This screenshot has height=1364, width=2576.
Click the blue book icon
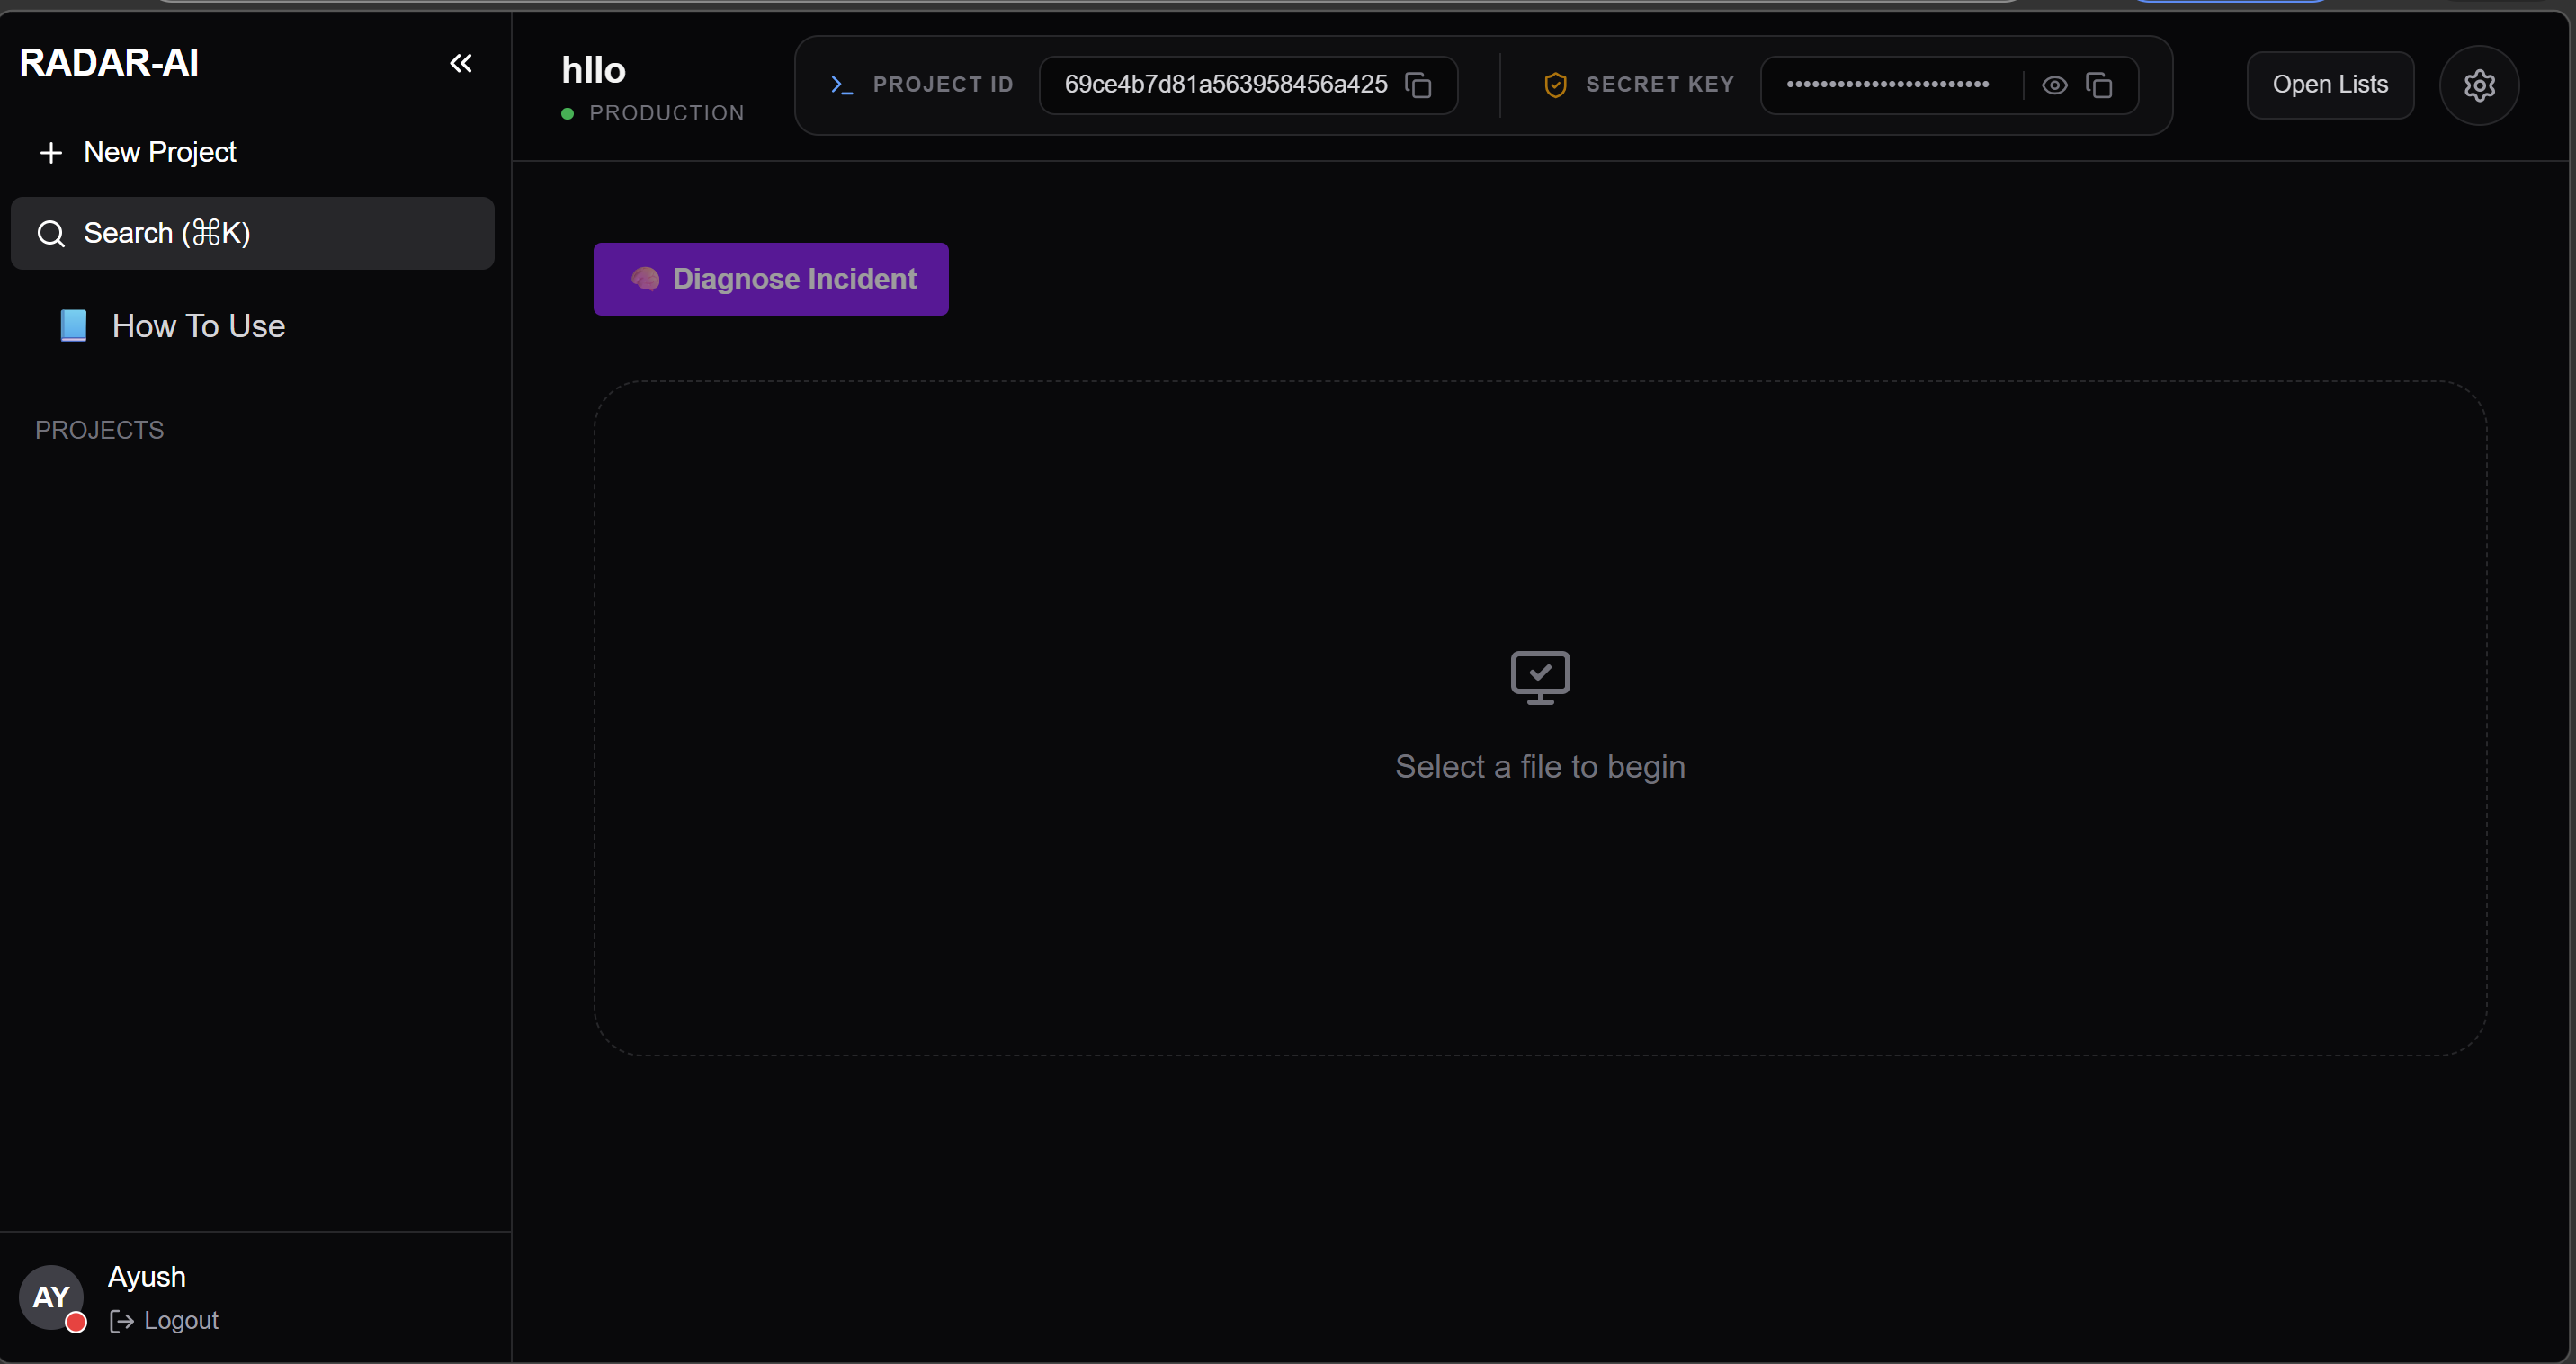(73, 326)
